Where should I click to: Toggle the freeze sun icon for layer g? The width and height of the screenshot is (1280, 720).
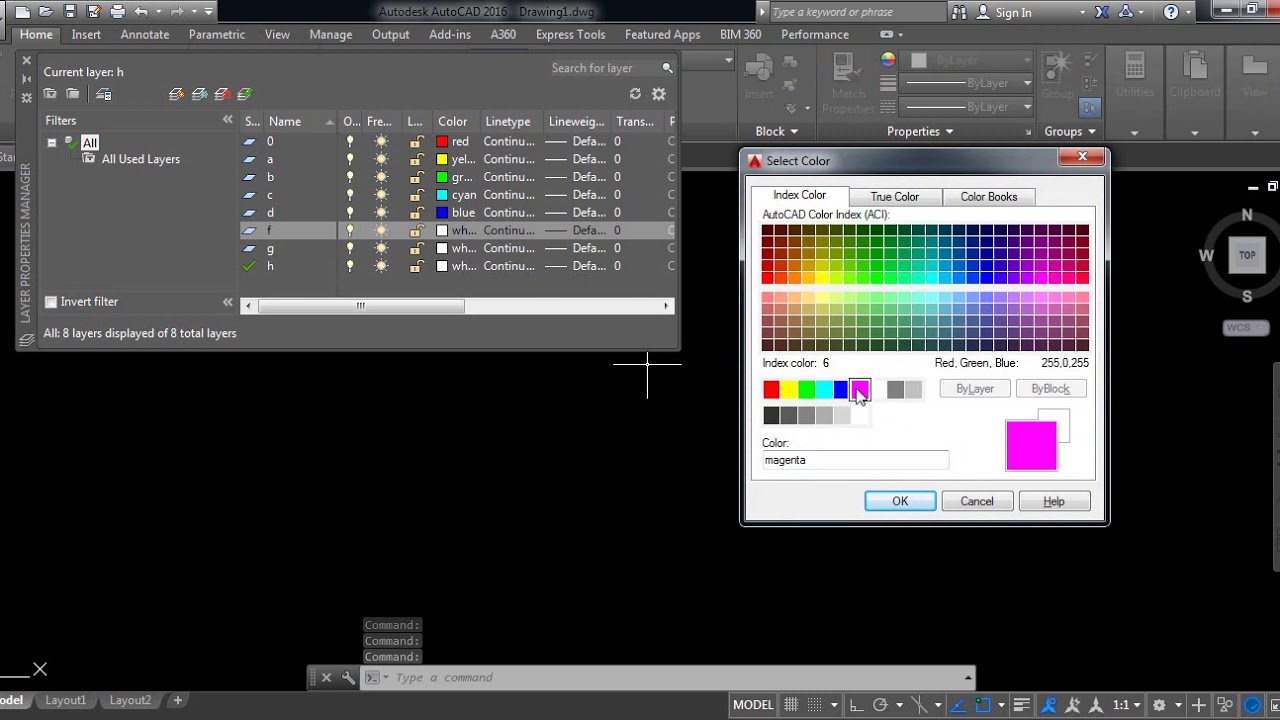tap(381, 248)
